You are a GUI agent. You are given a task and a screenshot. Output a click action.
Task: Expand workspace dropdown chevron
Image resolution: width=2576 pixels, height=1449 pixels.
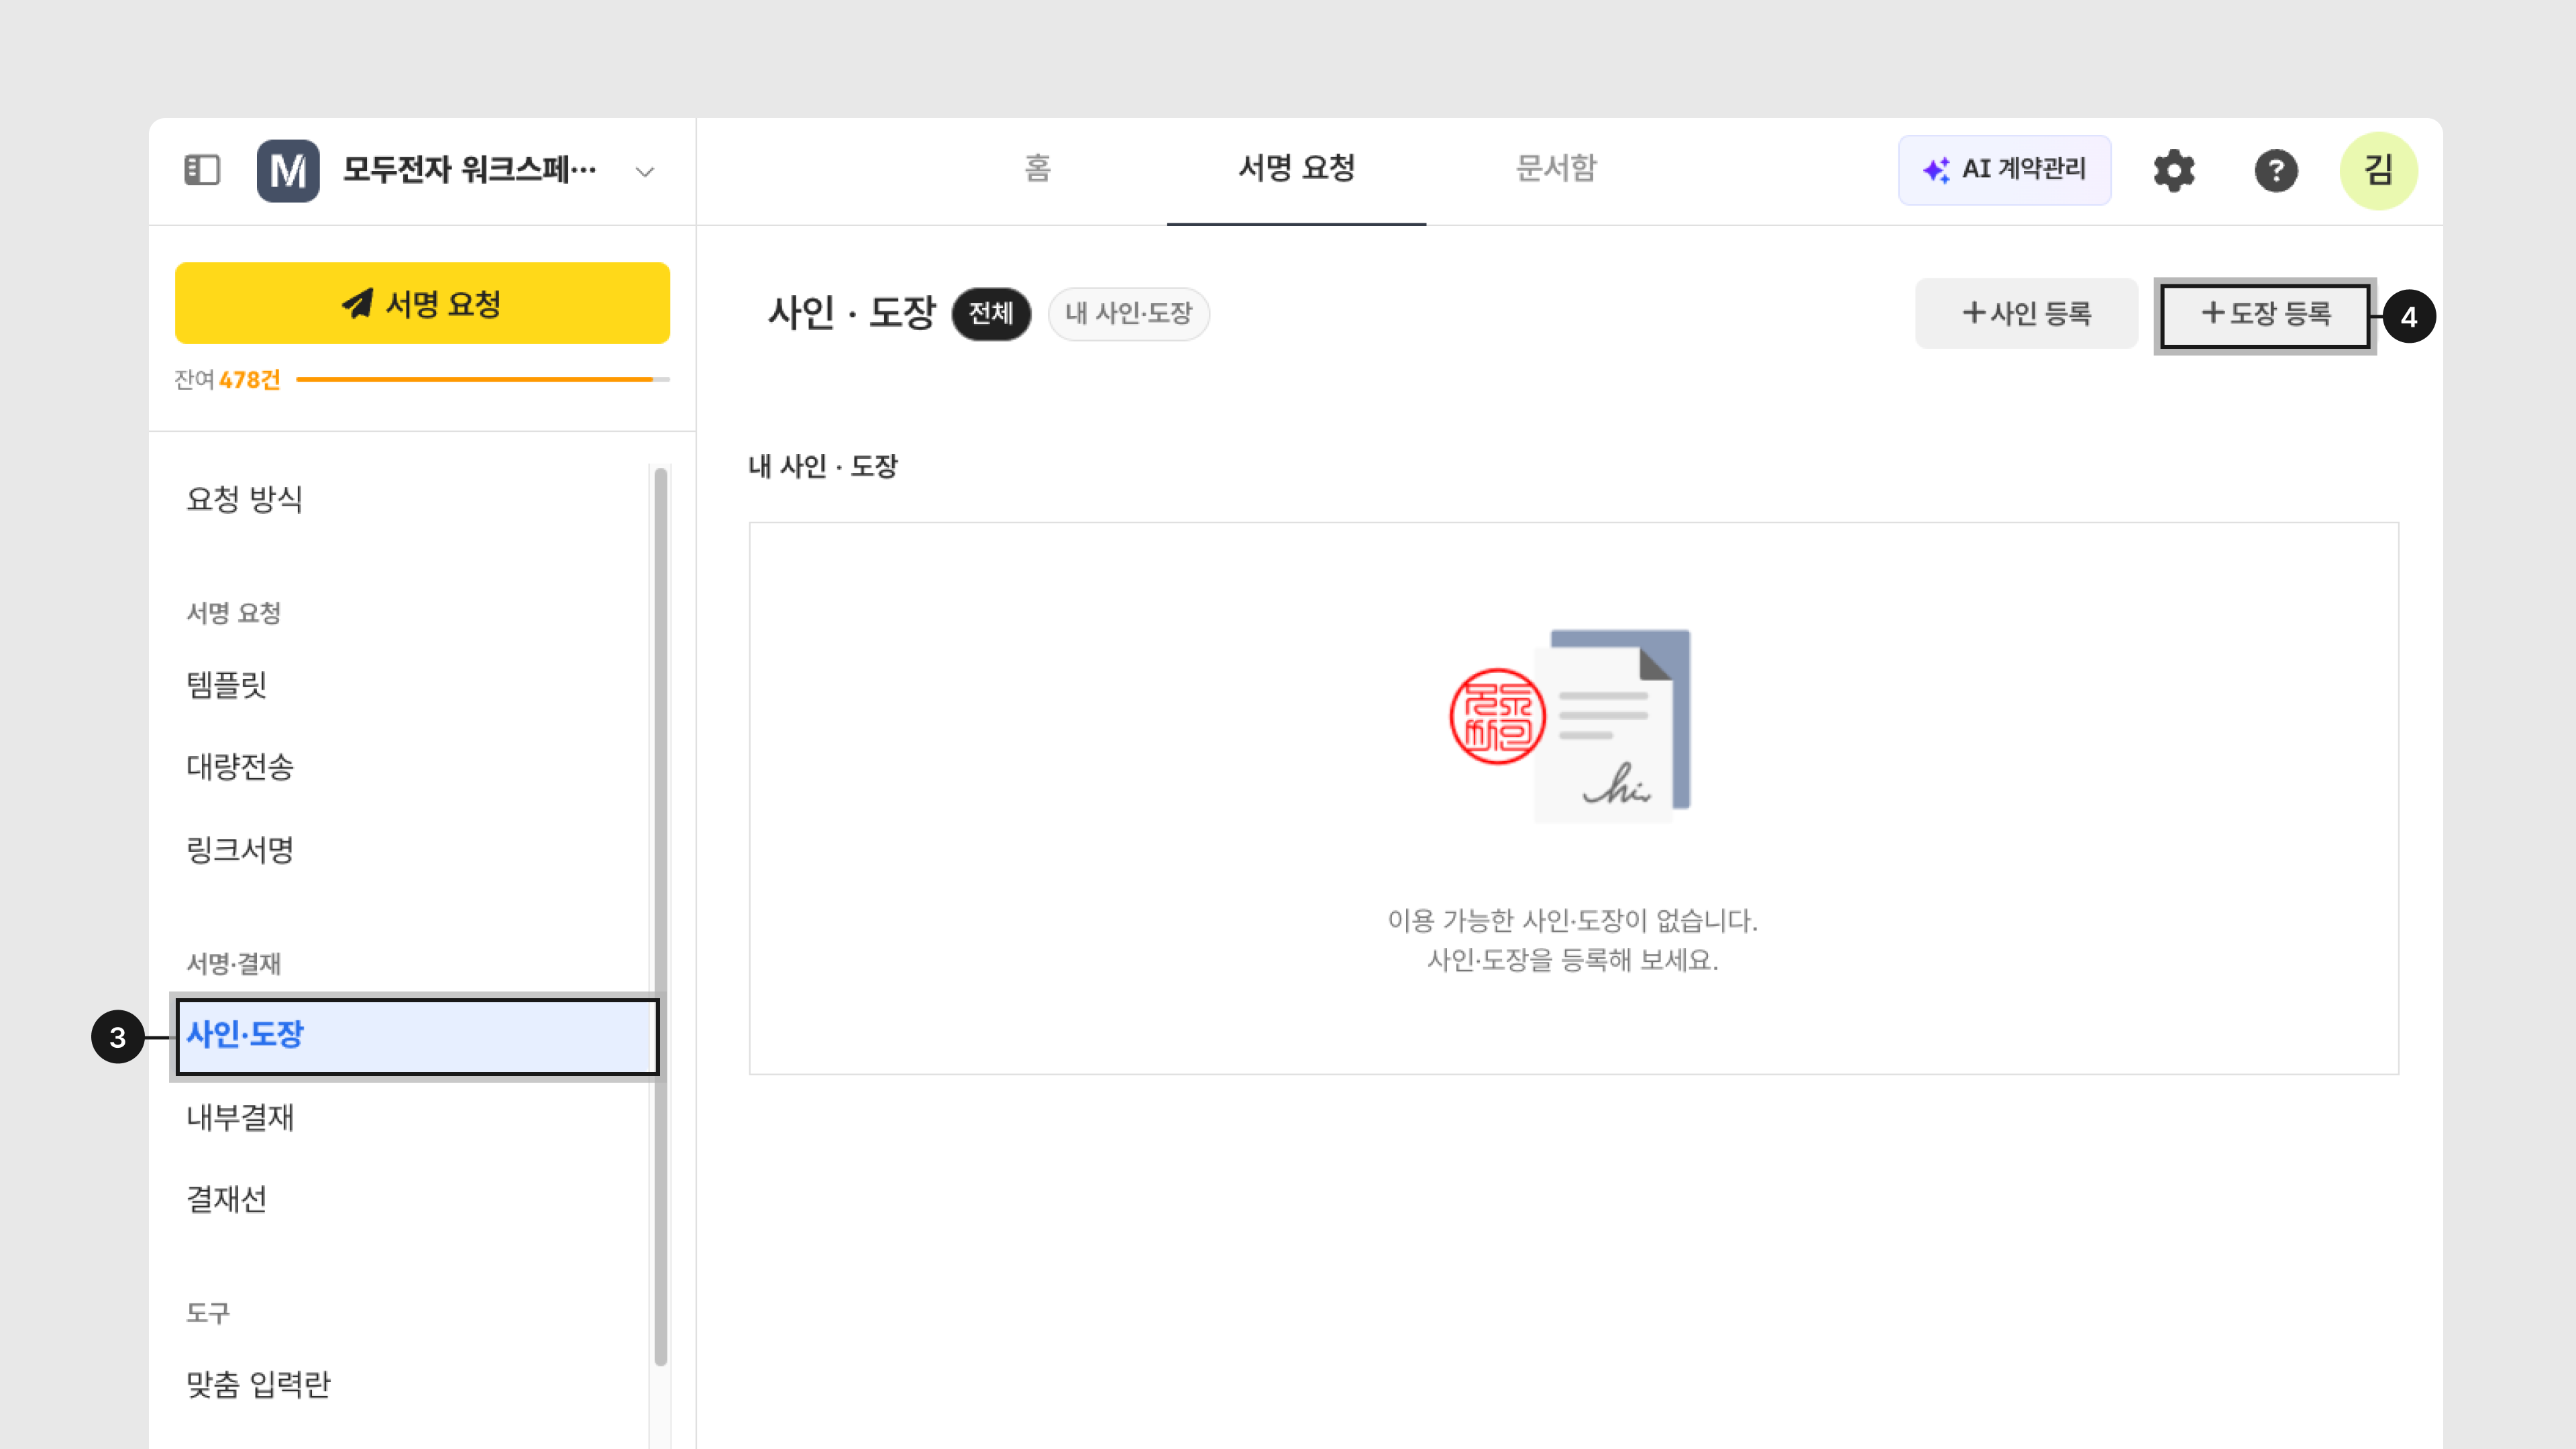[x=645, y=172]
